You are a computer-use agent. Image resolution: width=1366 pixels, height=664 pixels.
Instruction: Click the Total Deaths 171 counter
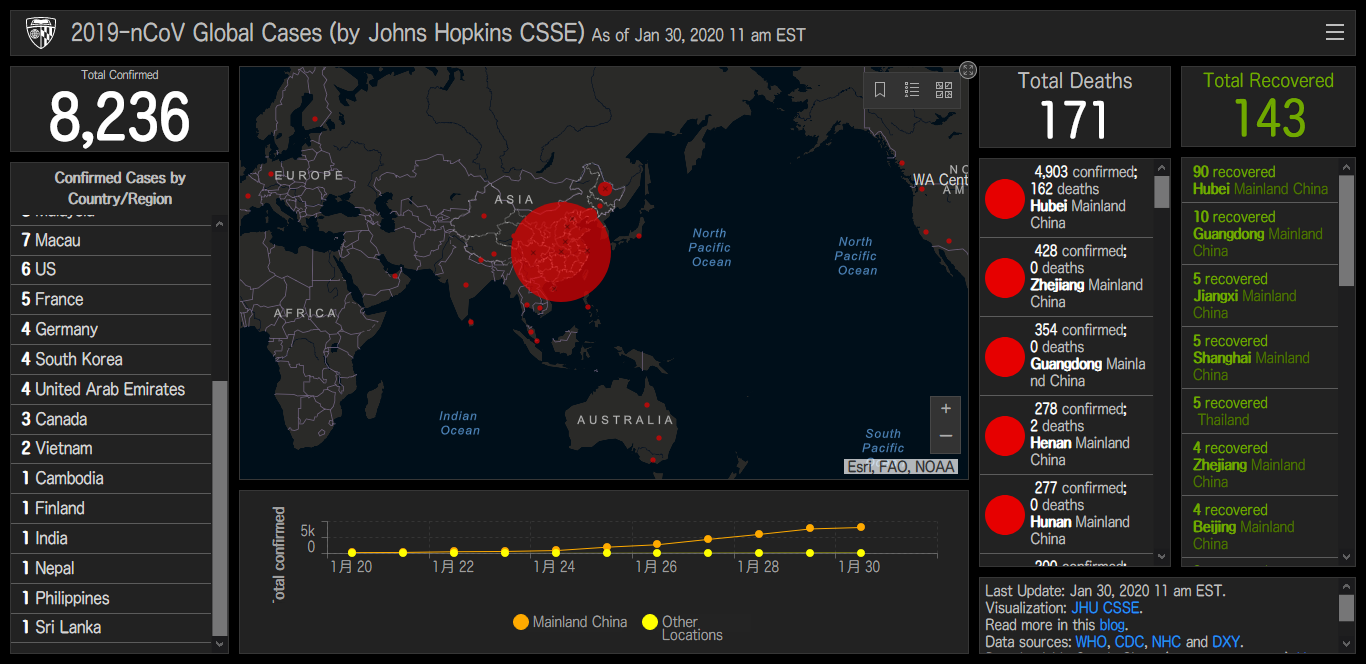click(1075, 107)
